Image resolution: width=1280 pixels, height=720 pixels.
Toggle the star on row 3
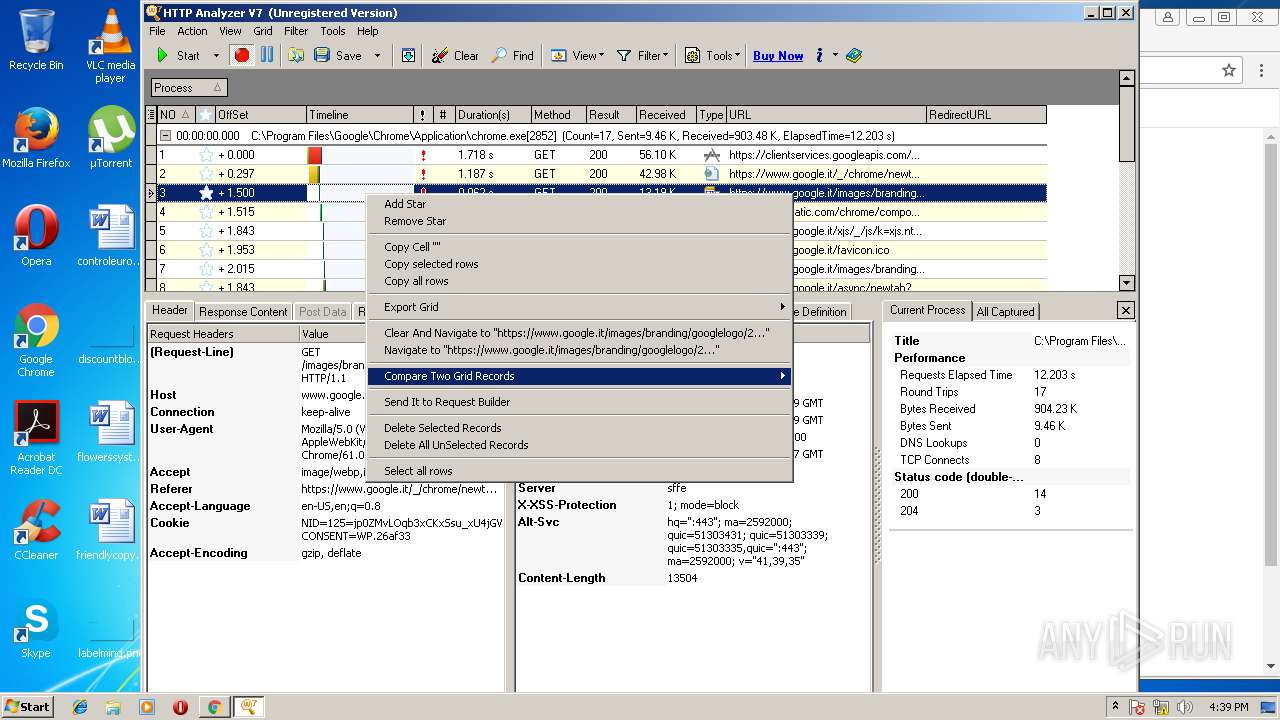206,193
